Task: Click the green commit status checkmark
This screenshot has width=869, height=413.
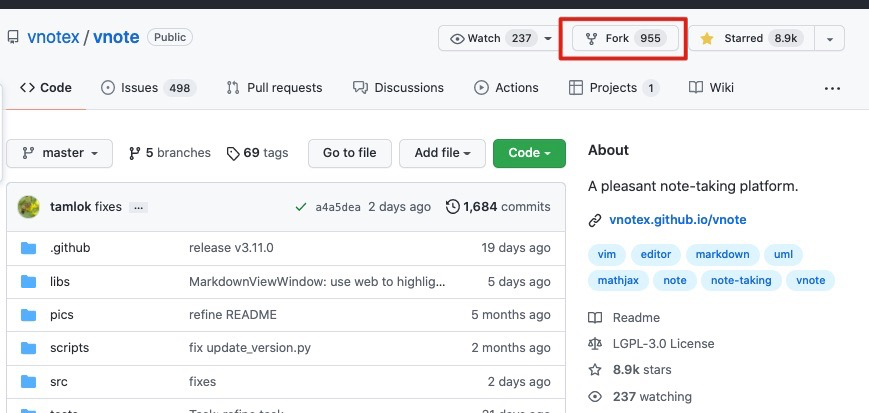Action: 301,207
